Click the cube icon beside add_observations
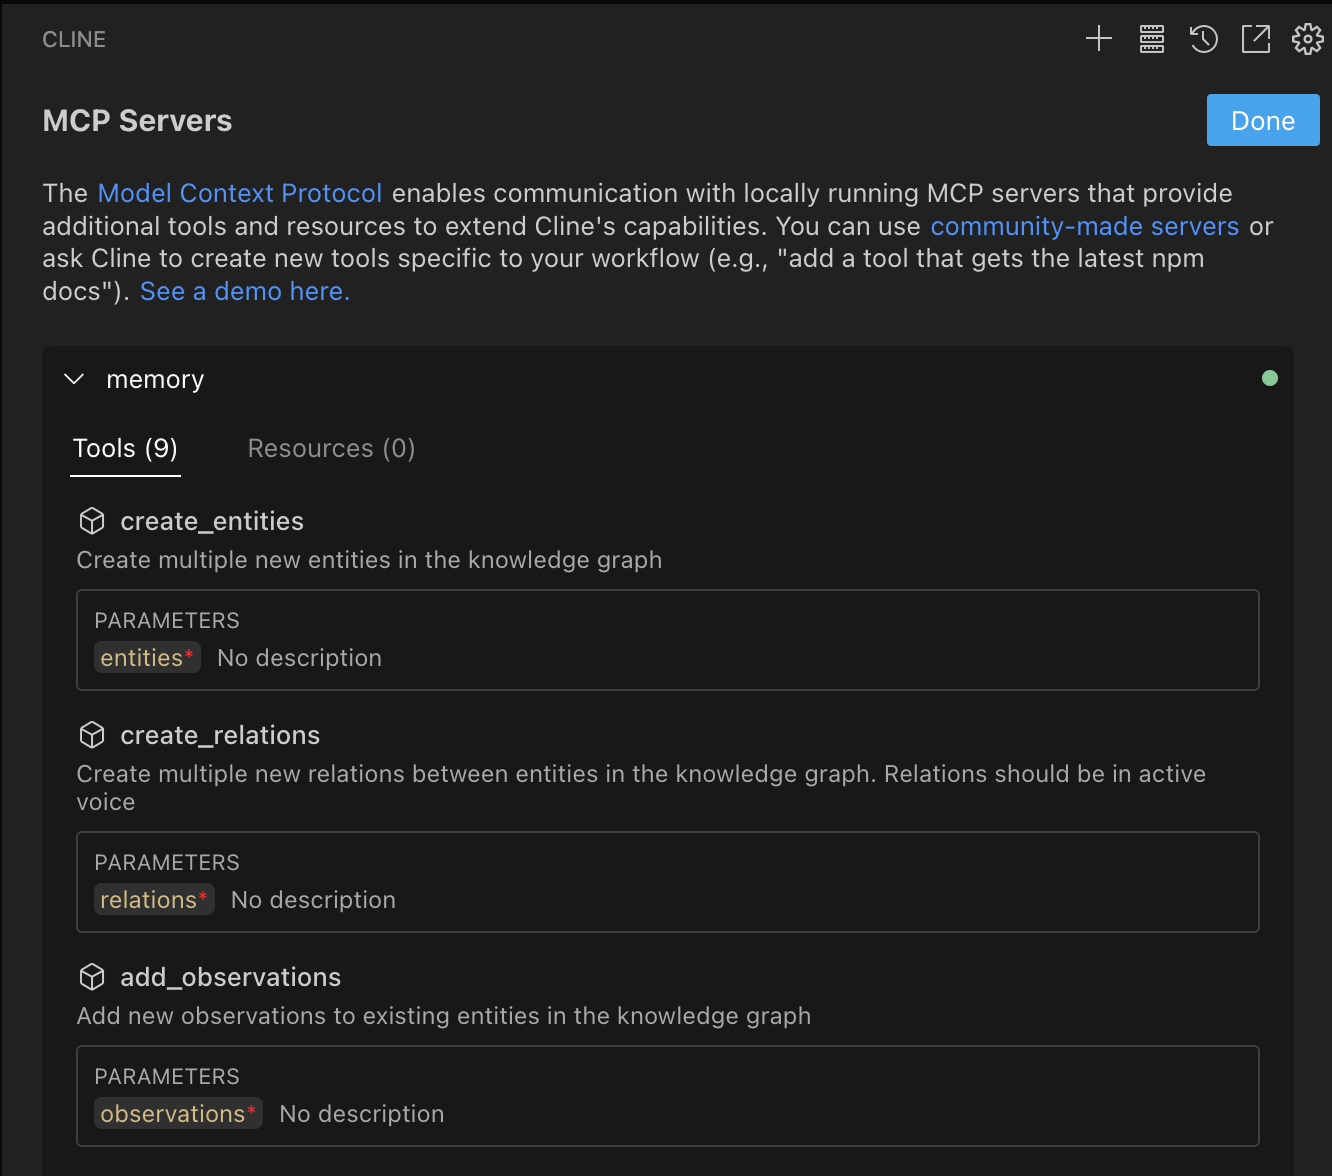Viewport: 1332px width, 1176px height. (x=91, y=977)
